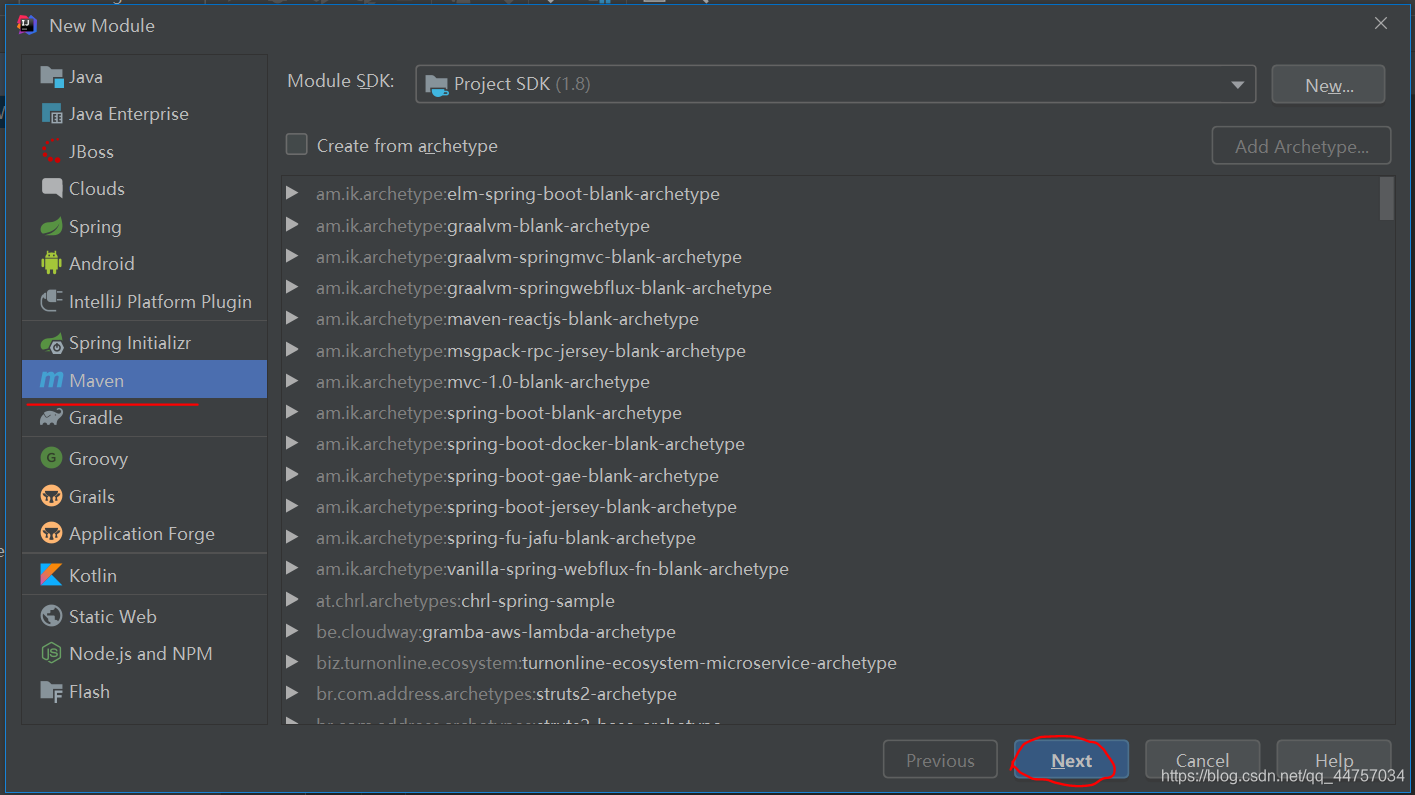
Task: Click the Spring Initializr icon
Action: (x=52, y=343)
